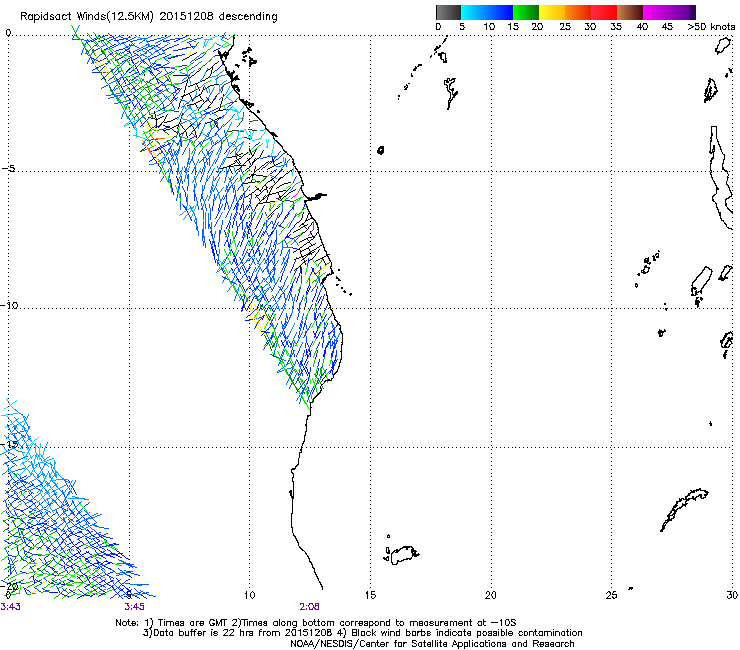This screenshot has height=650, width=740.
Task: Click the longitude label '15' on bottom axis
Action: coord(370,595)
